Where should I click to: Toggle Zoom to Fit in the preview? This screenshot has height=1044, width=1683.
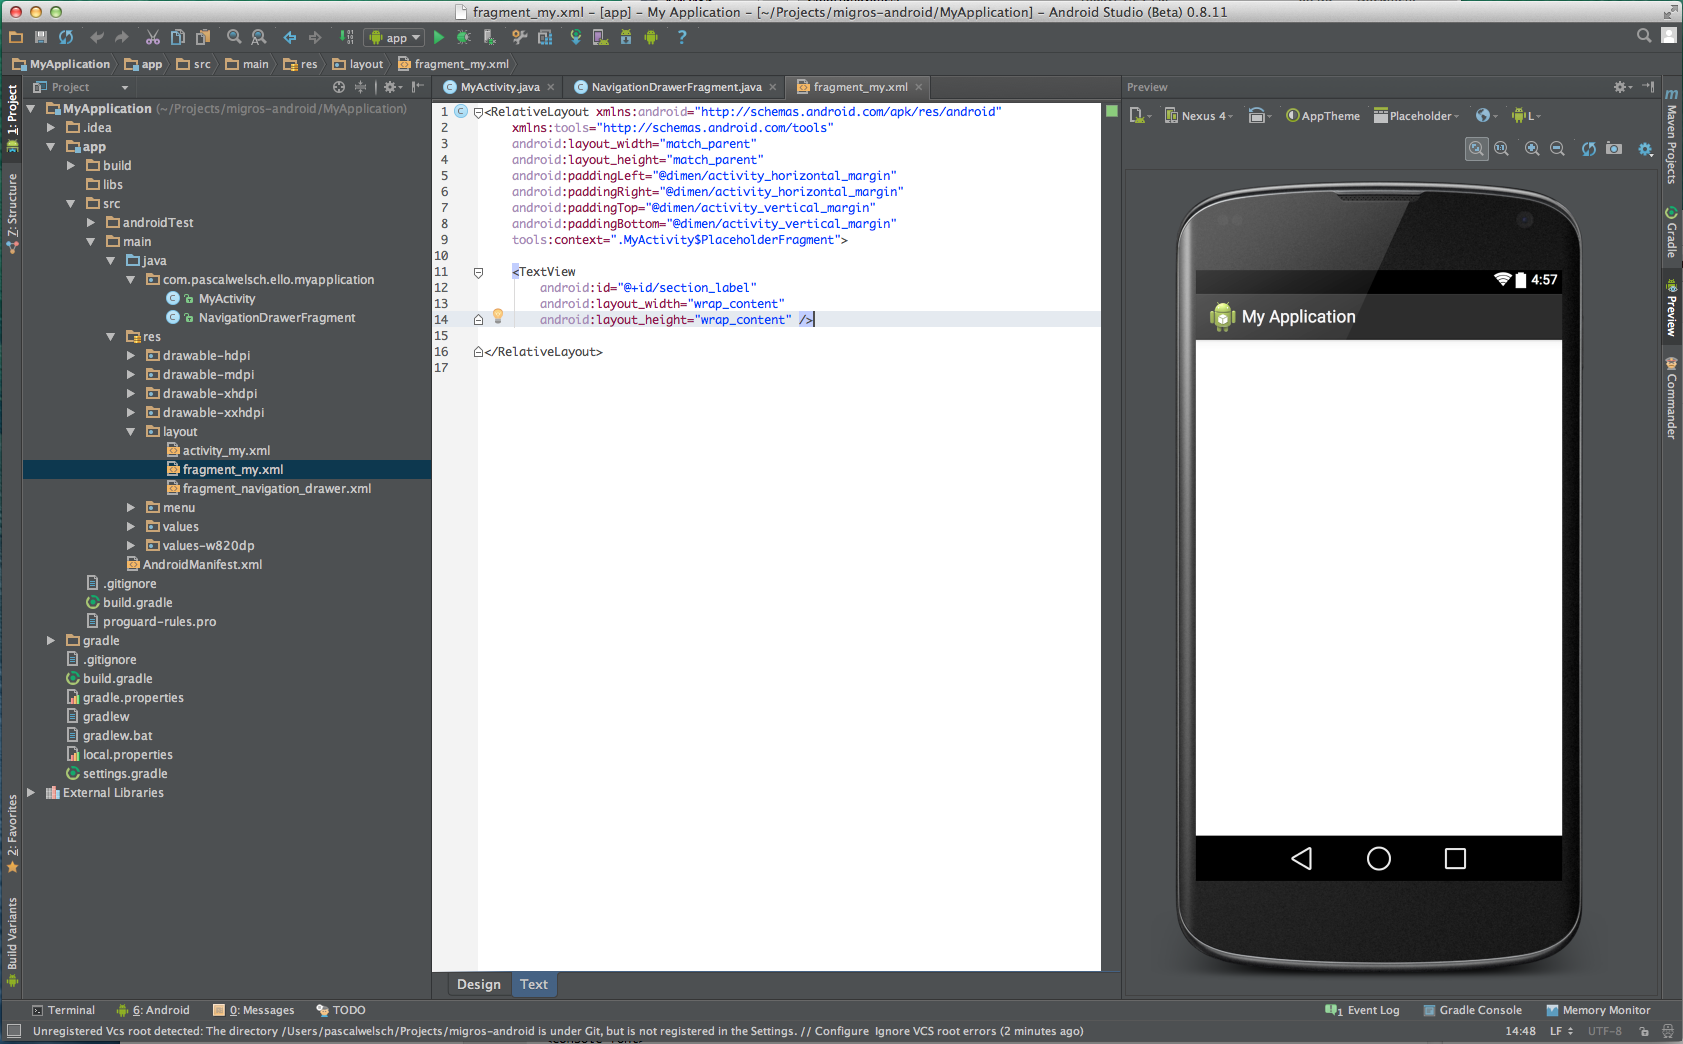[1477, 149]
